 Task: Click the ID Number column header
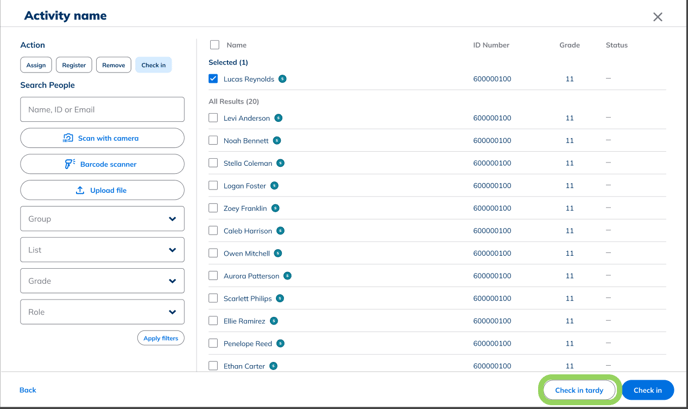point(491,45)
